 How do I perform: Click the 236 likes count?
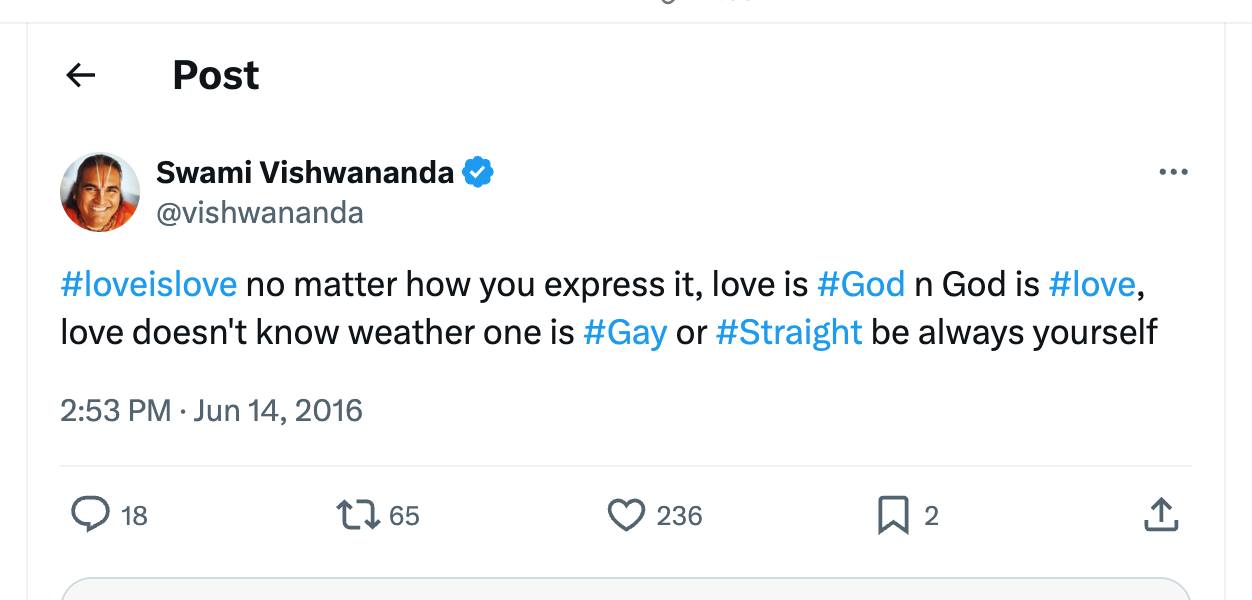(x=679, y=516)
